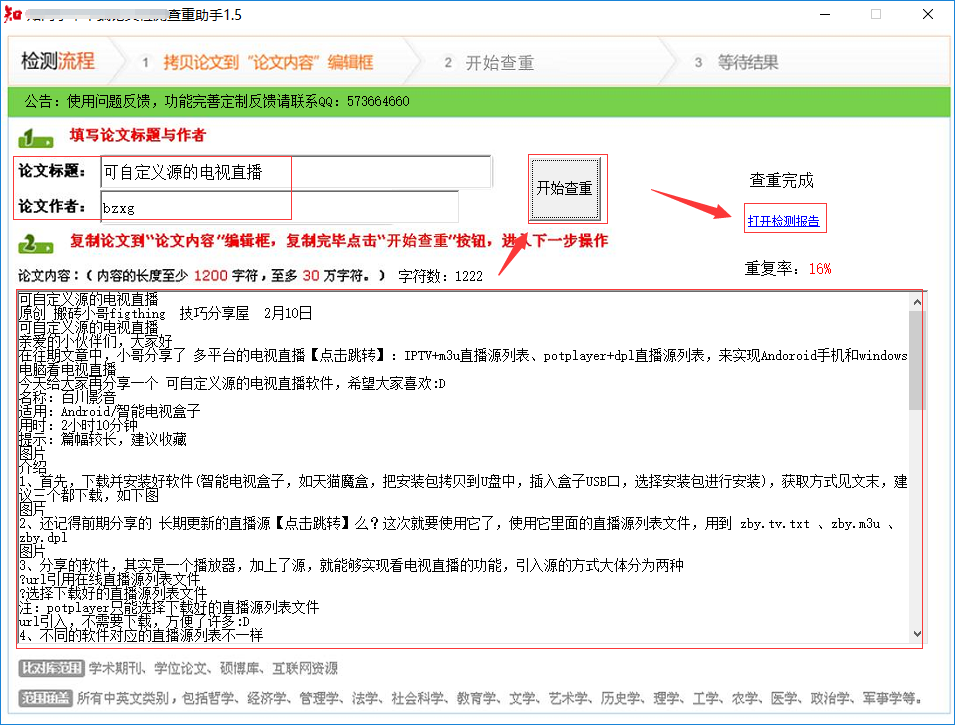Switch to step 2 开始查重

(500, 61)
